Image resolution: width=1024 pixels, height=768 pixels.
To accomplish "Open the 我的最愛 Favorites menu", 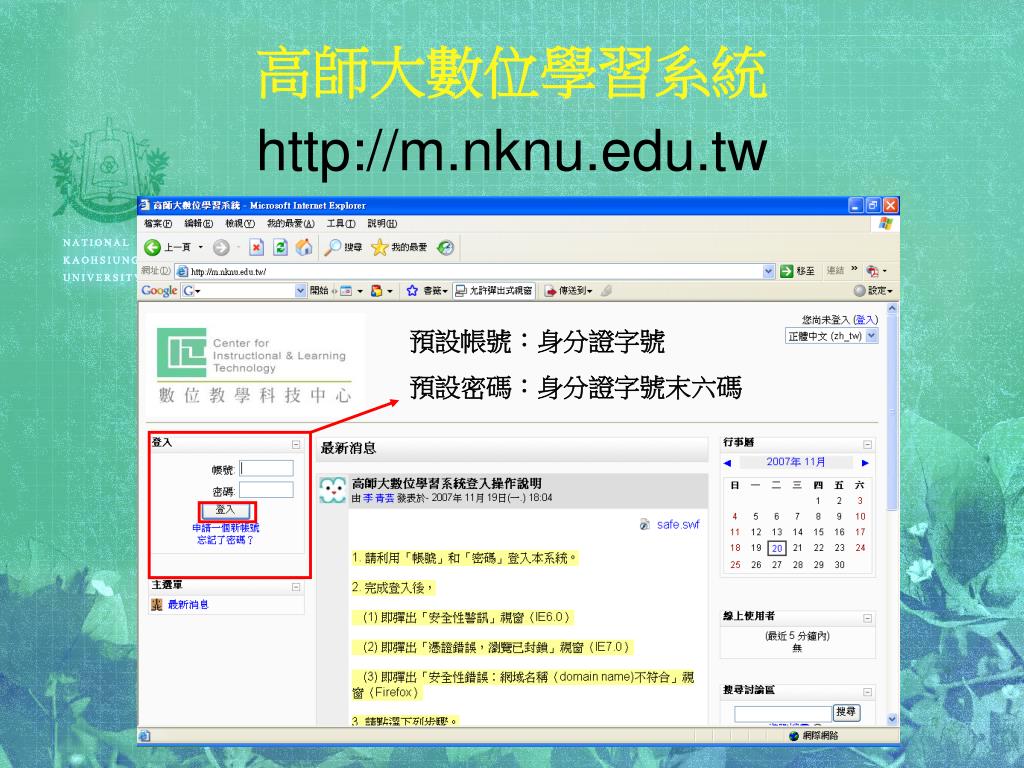I will coord(291,223).
